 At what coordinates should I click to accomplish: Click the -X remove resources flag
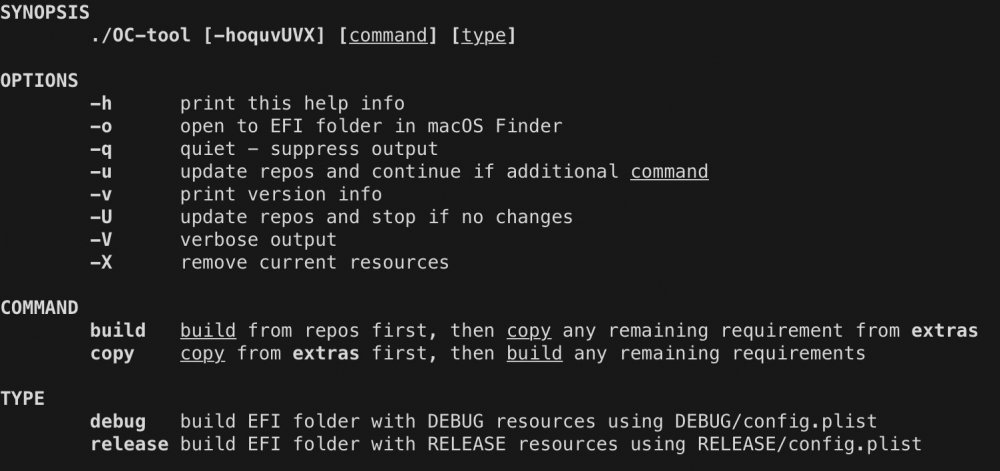click(x=101, y=263)
